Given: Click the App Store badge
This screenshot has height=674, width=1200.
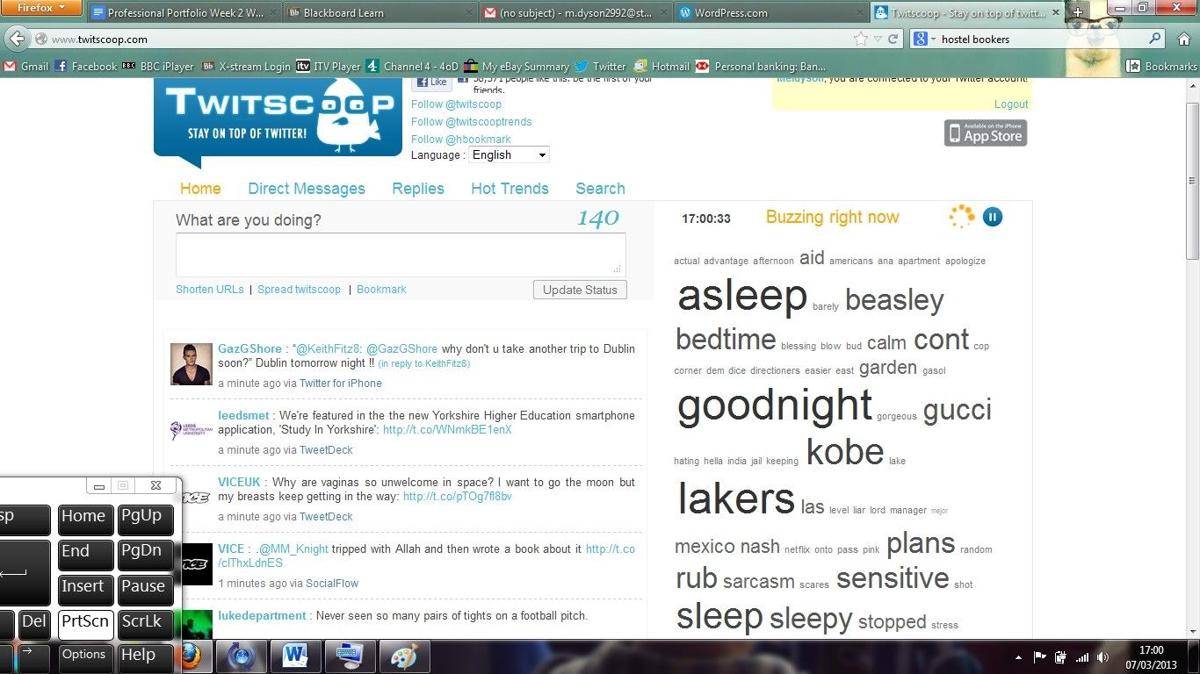Looking at the screenshot, I should point(985,133).
